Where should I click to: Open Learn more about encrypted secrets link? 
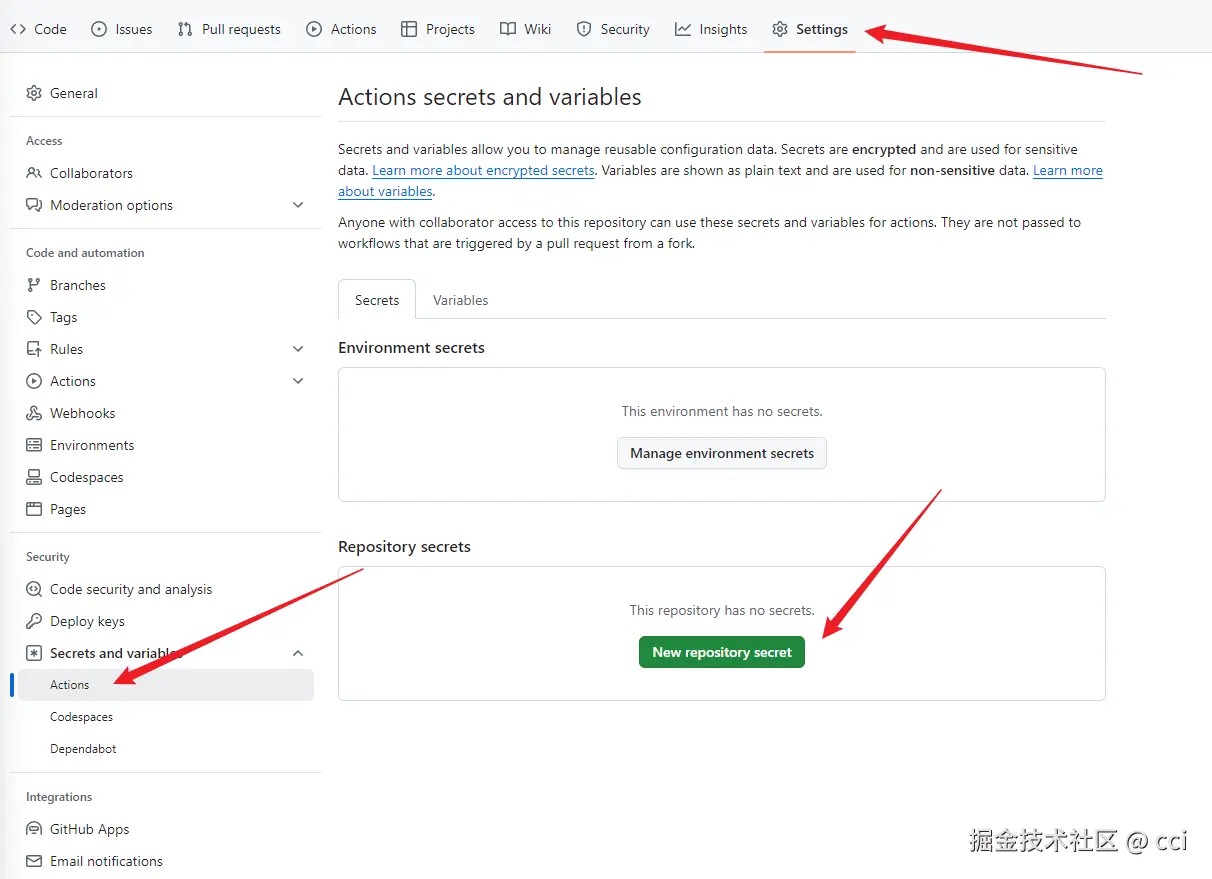484,171
